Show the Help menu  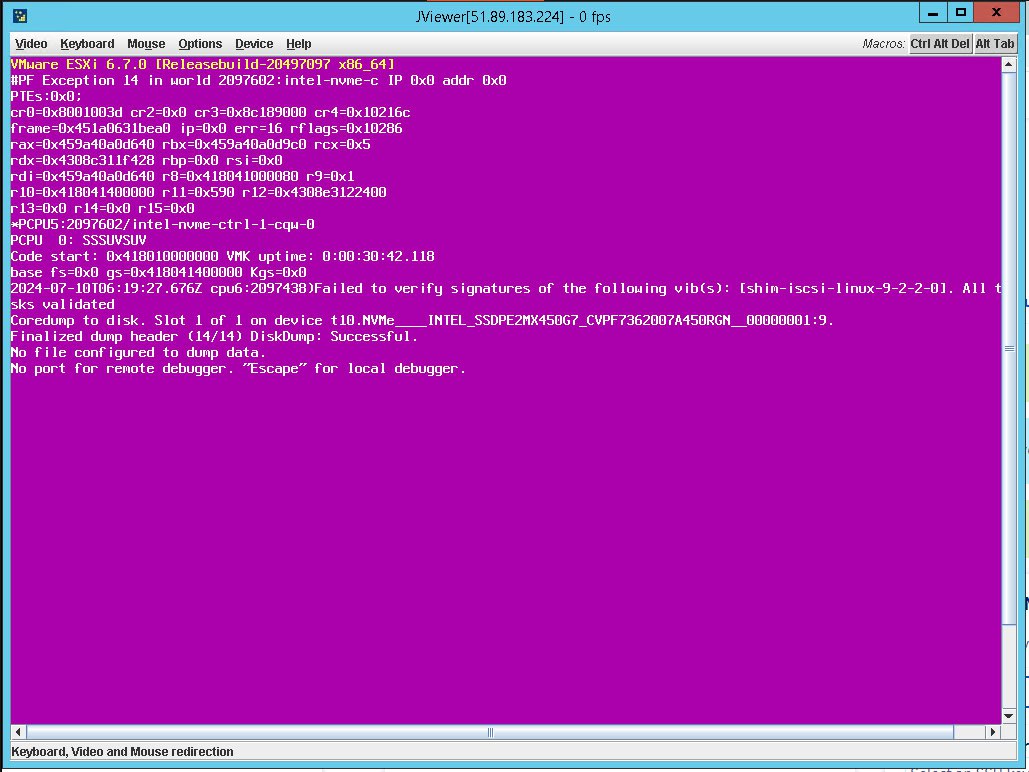pos(298,44)
